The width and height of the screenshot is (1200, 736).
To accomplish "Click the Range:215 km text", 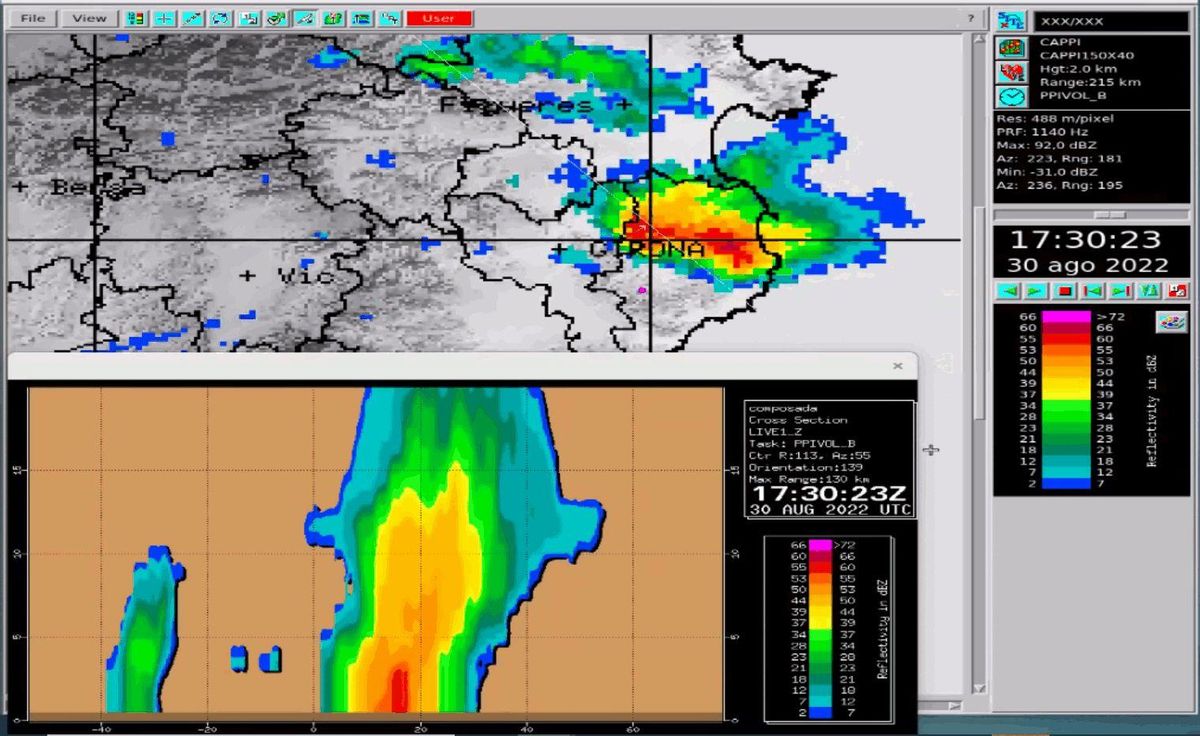I will pos(1090,82).
